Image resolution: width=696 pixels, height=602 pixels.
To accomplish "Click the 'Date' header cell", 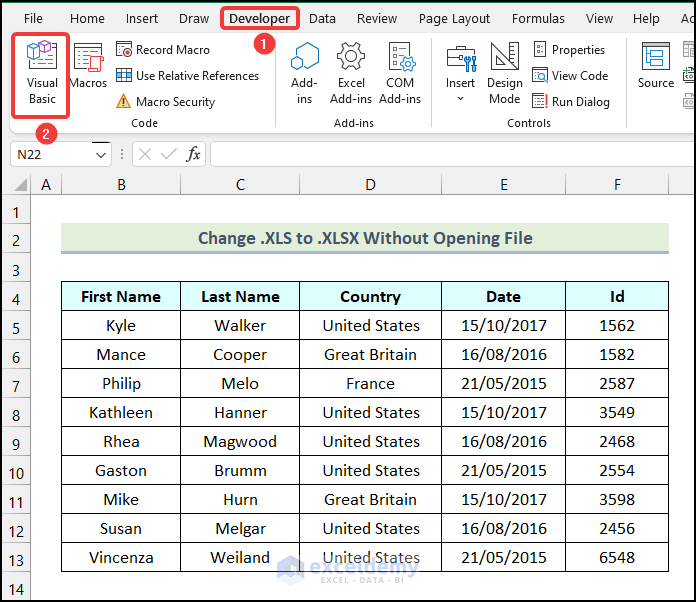I will pyautogui.click(x=504, y=296).
